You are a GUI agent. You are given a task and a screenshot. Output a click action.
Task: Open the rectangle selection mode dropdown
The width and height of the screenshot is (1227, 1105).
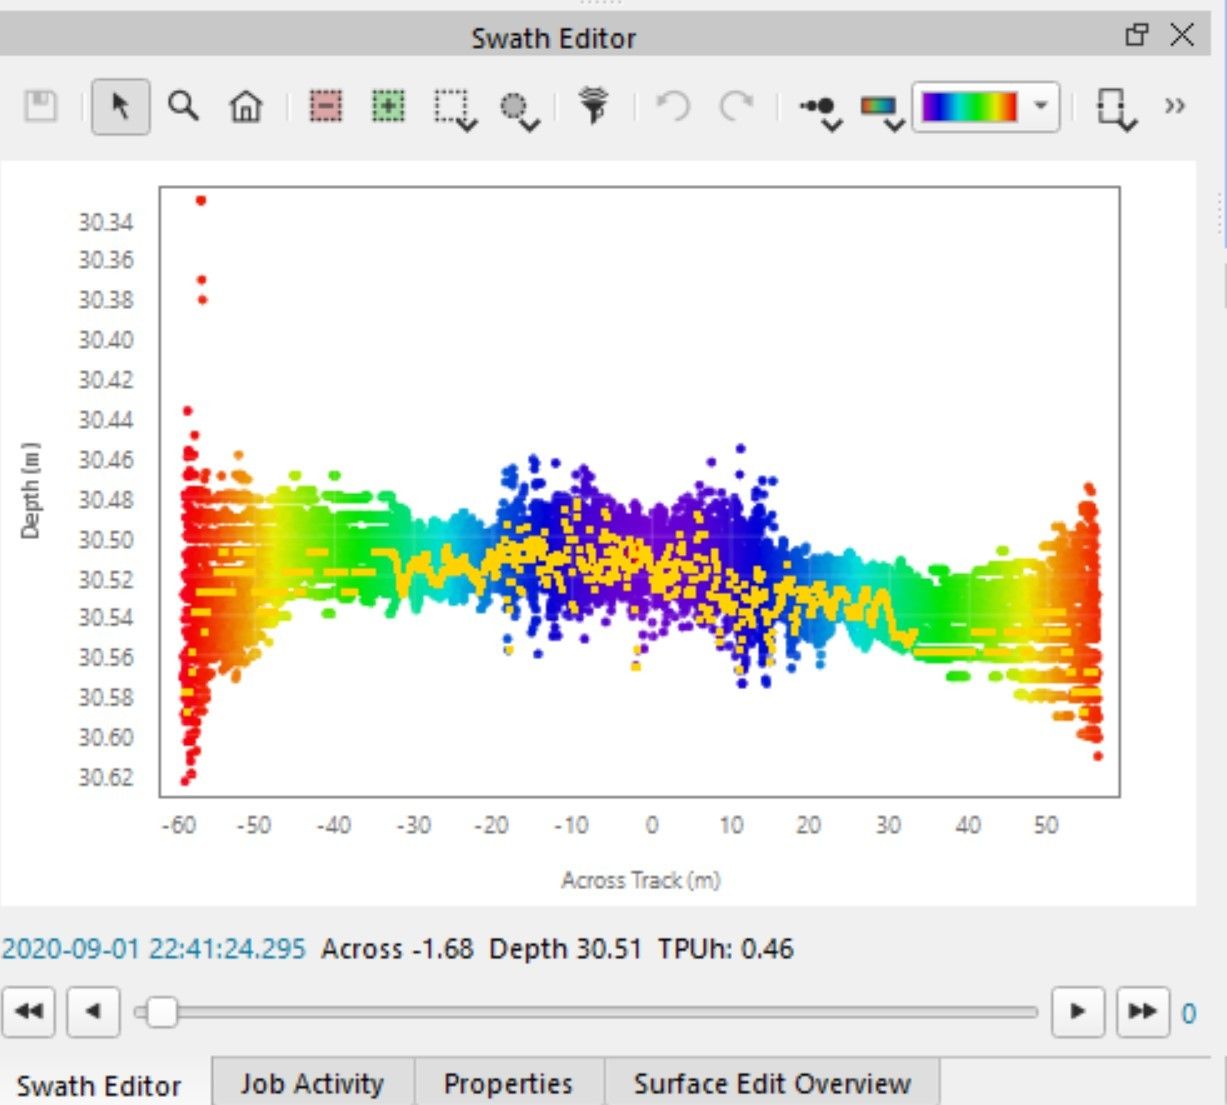pos(455,109)
